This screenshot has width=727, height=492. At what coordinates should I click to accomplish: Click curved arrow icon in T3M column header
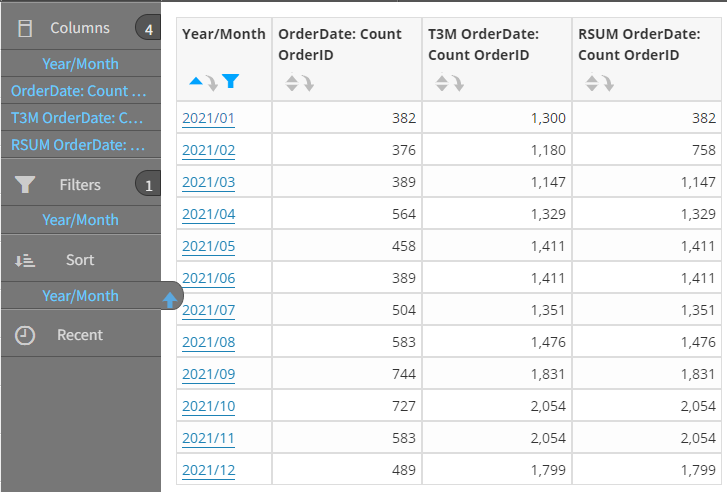pos(458,83)
